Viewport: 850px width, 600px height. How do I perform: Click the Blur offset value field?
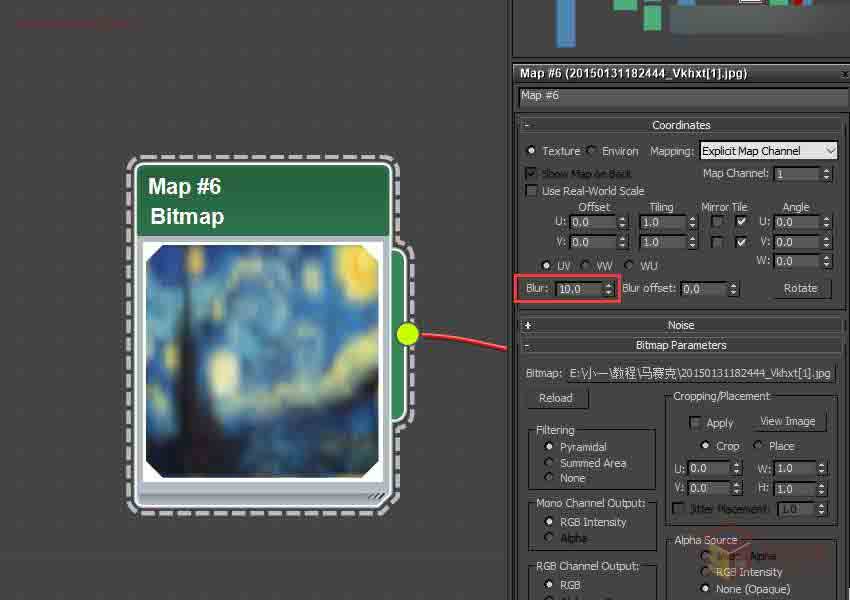click(x=704, y=289)
